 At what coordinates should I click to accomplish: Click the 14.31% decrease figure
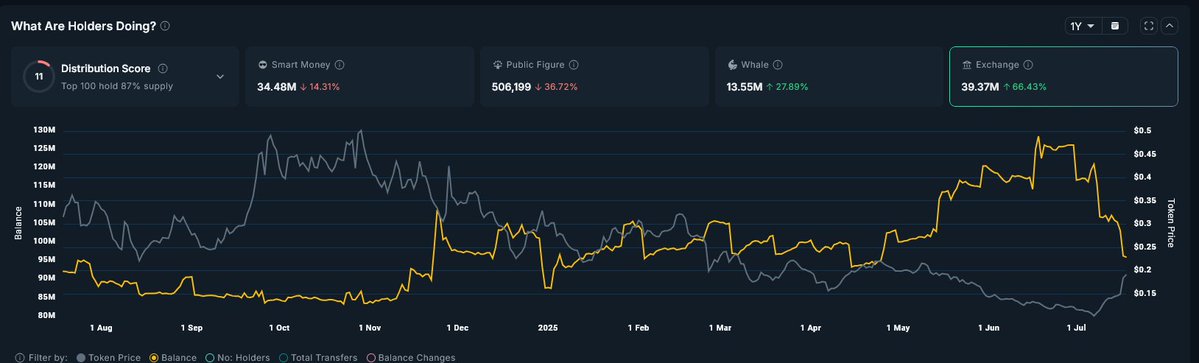[324, 86]
